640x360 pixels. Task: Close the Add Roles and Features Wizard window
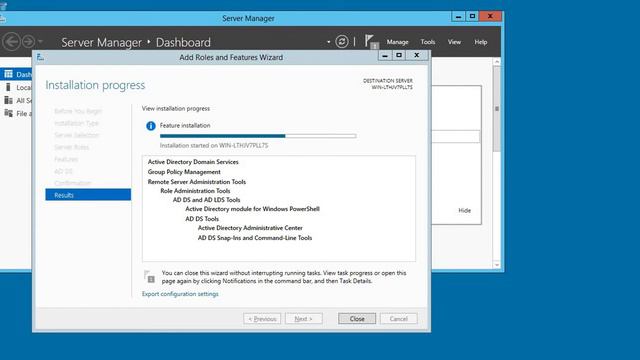(417, 56)
